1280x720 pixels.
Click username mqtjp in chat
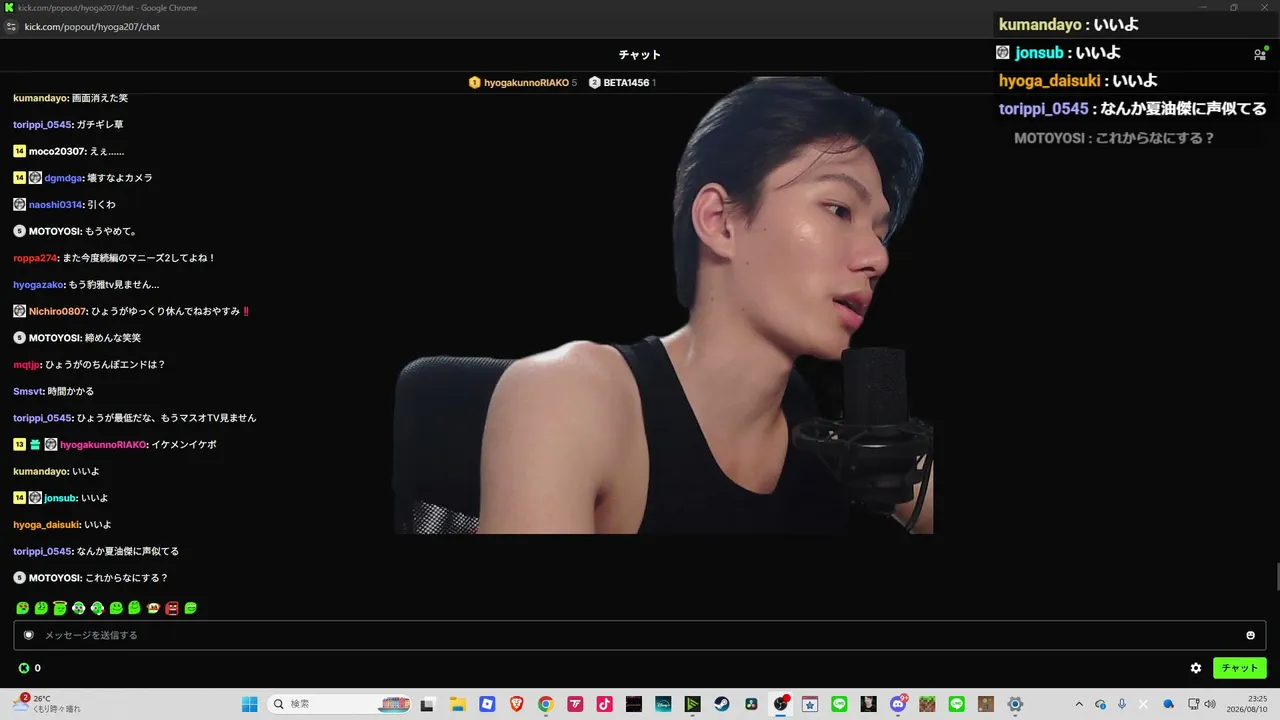pyautogui.click(x=26, y=365)
